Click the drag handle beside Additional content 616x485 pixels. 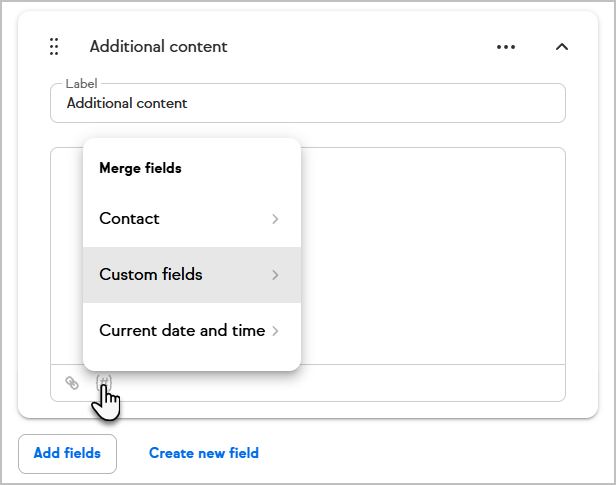click(54, 47)
